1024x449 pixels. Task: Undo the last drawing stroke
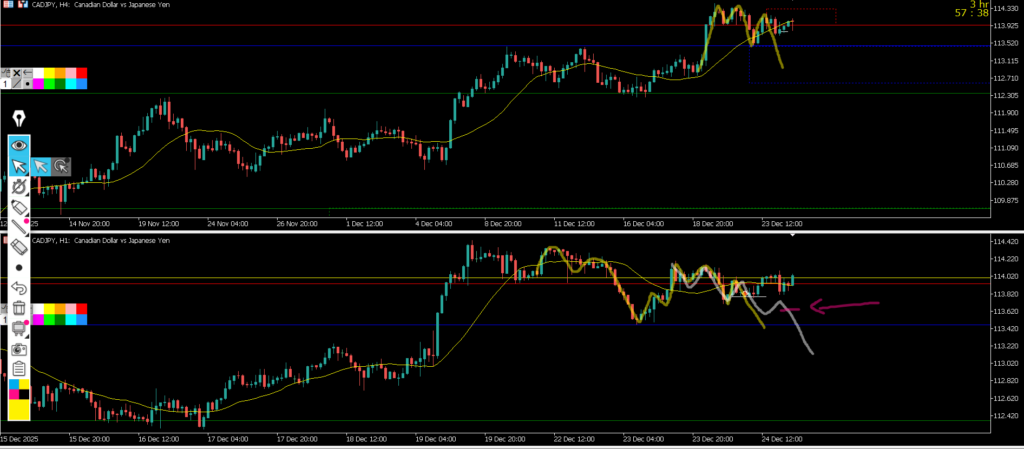19,288
